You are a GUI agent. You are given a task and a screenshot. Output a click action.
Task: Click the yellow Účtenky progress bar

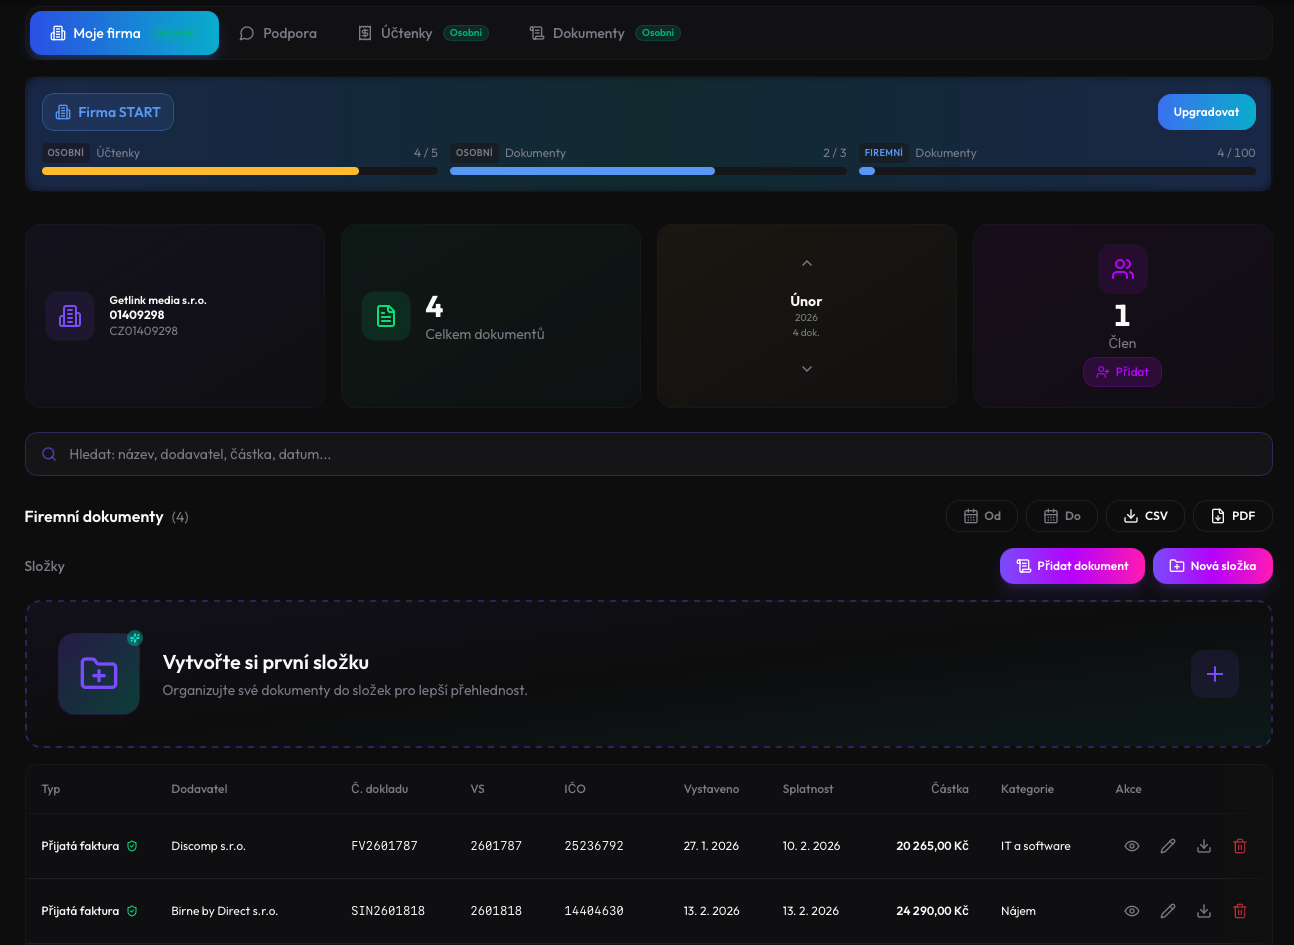coord(200,170)
